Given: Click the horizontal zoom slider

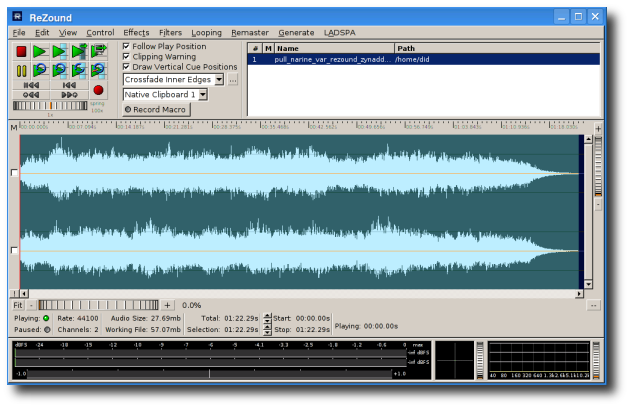Looking at the screenshot, I should pos(98,305).
